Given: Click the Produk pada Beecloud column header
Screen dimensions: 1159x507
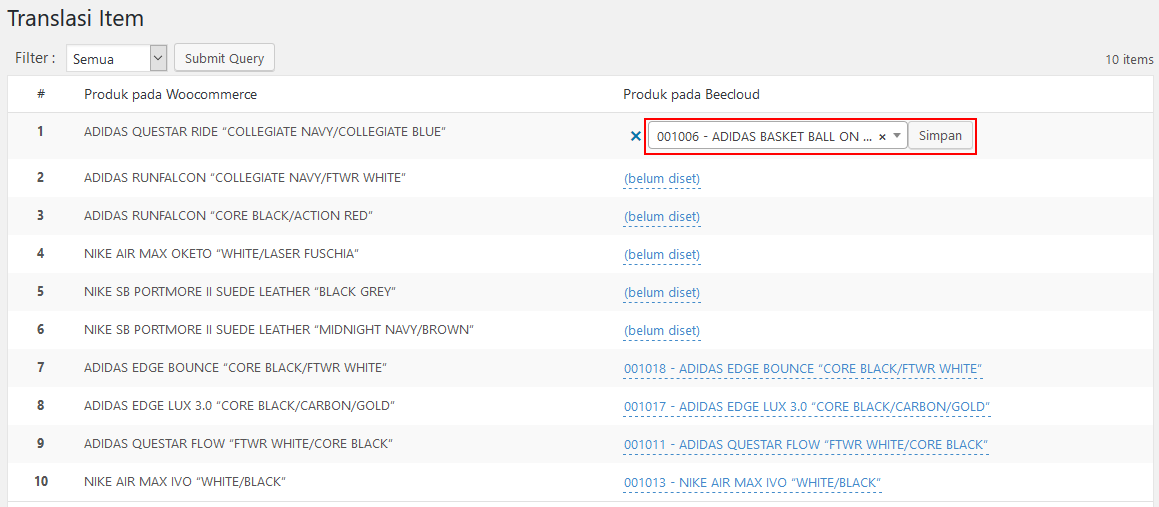Looking at the screenshot, I should point(691,95).
